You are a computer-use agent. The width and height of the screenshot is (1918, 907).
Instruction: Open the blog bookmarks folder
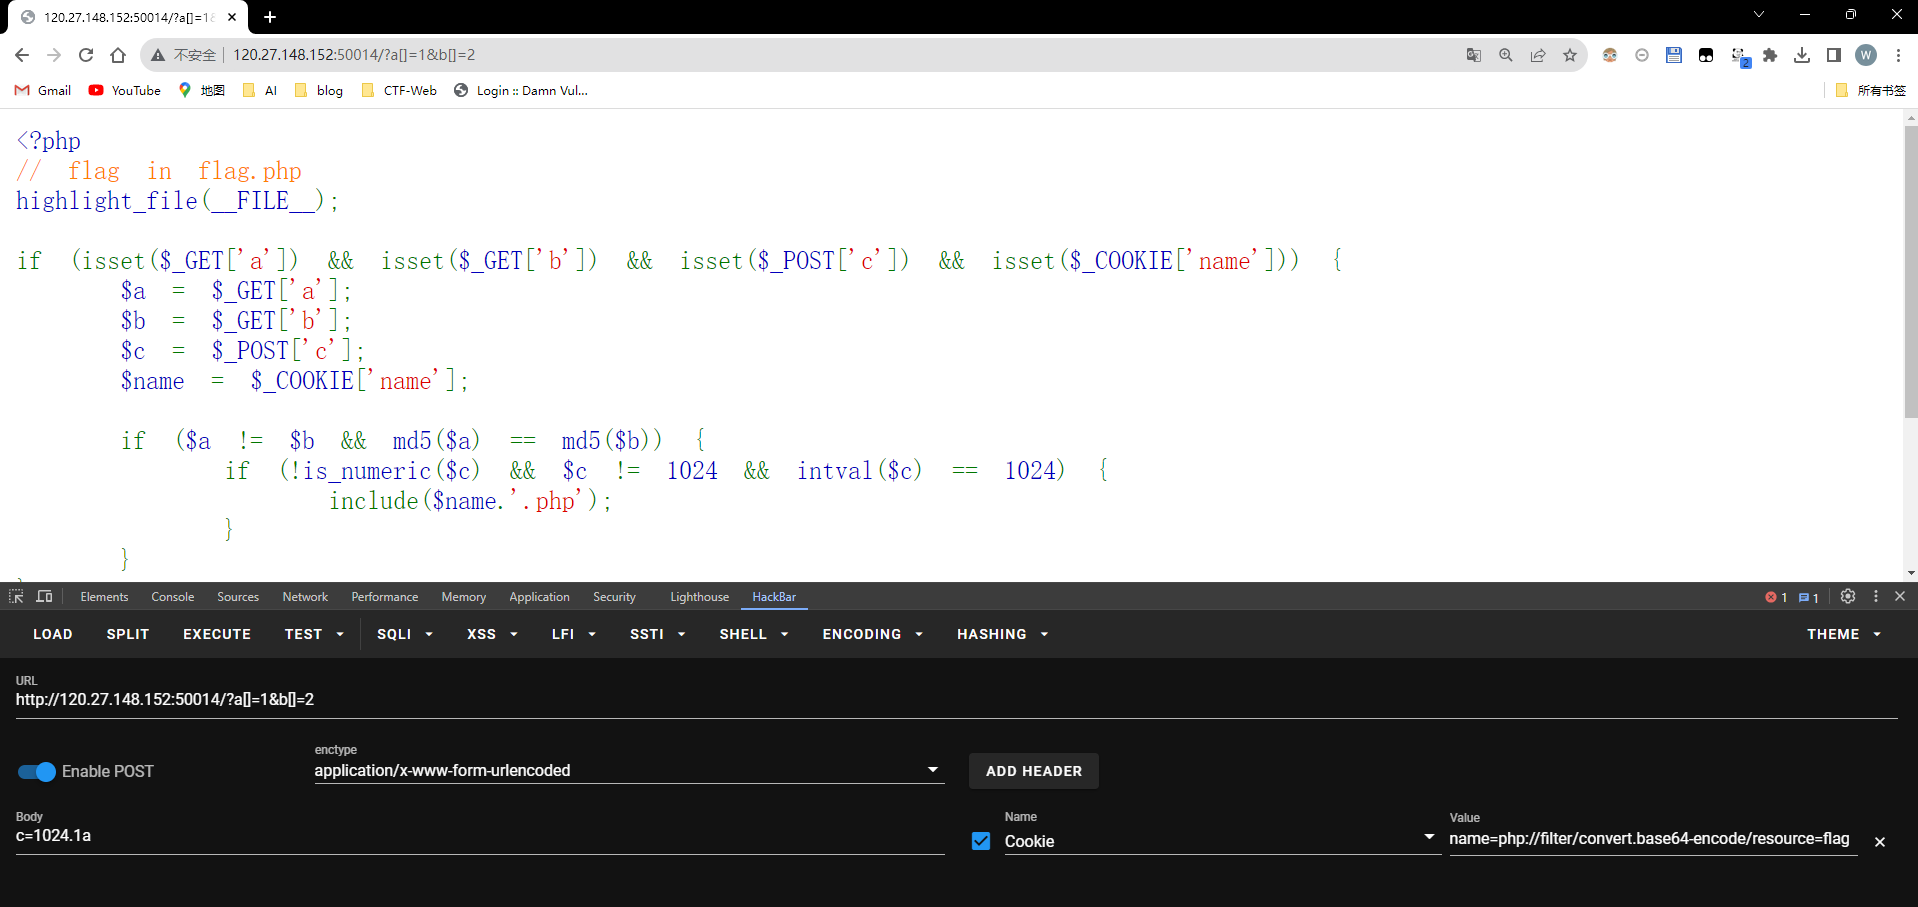pos(319,90)
